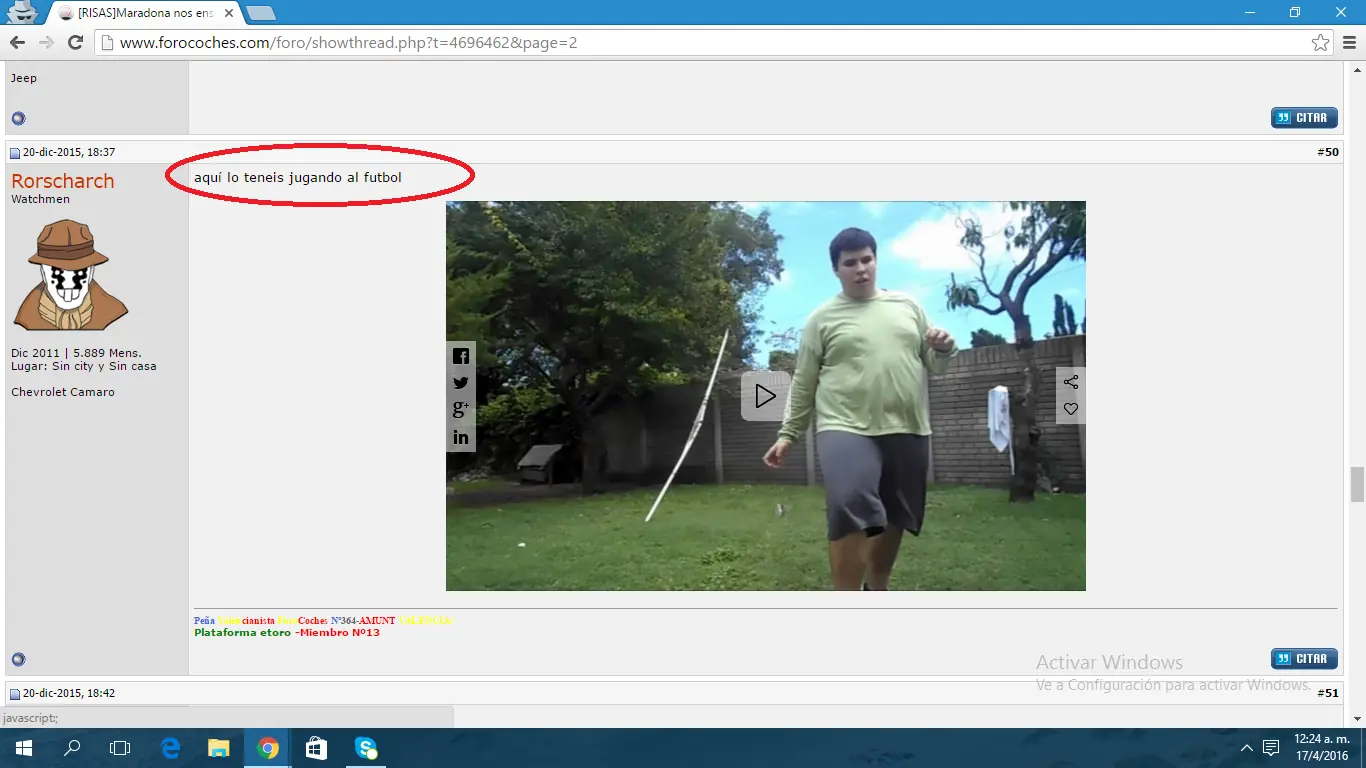Click the 'Lugar: Sin city y Sin casa' text
1366x768 pixels.
click(x=84, y=366)
